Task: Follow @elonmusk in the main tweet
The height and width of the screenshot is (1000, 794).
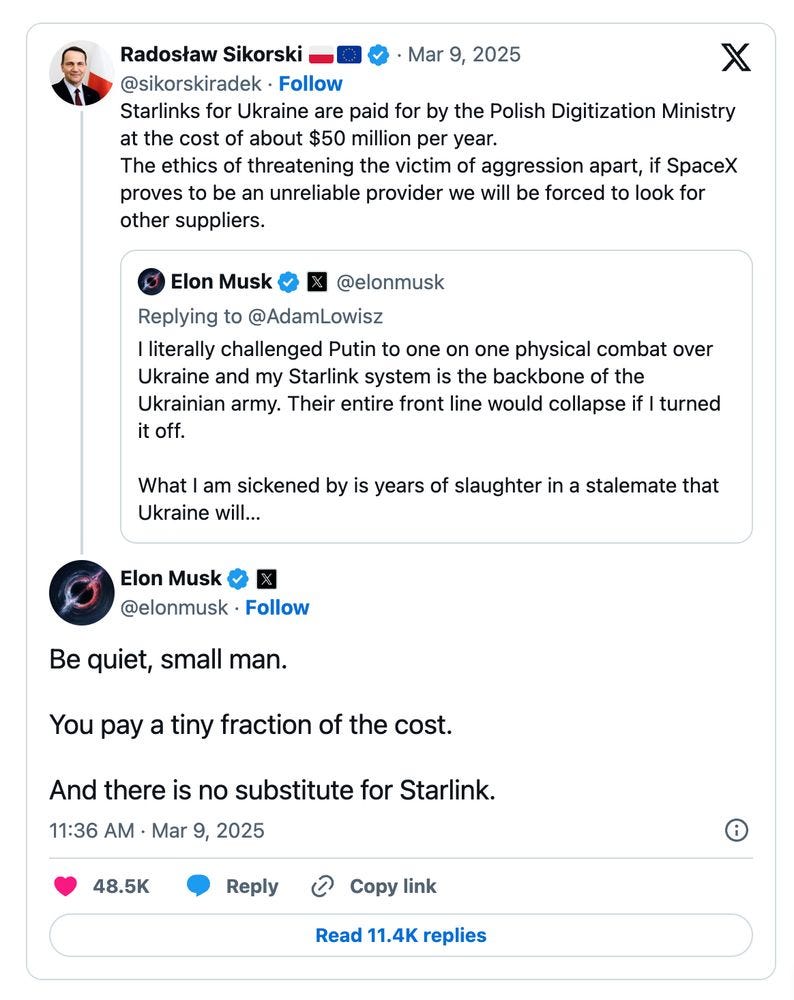Action: coord(277,608)
